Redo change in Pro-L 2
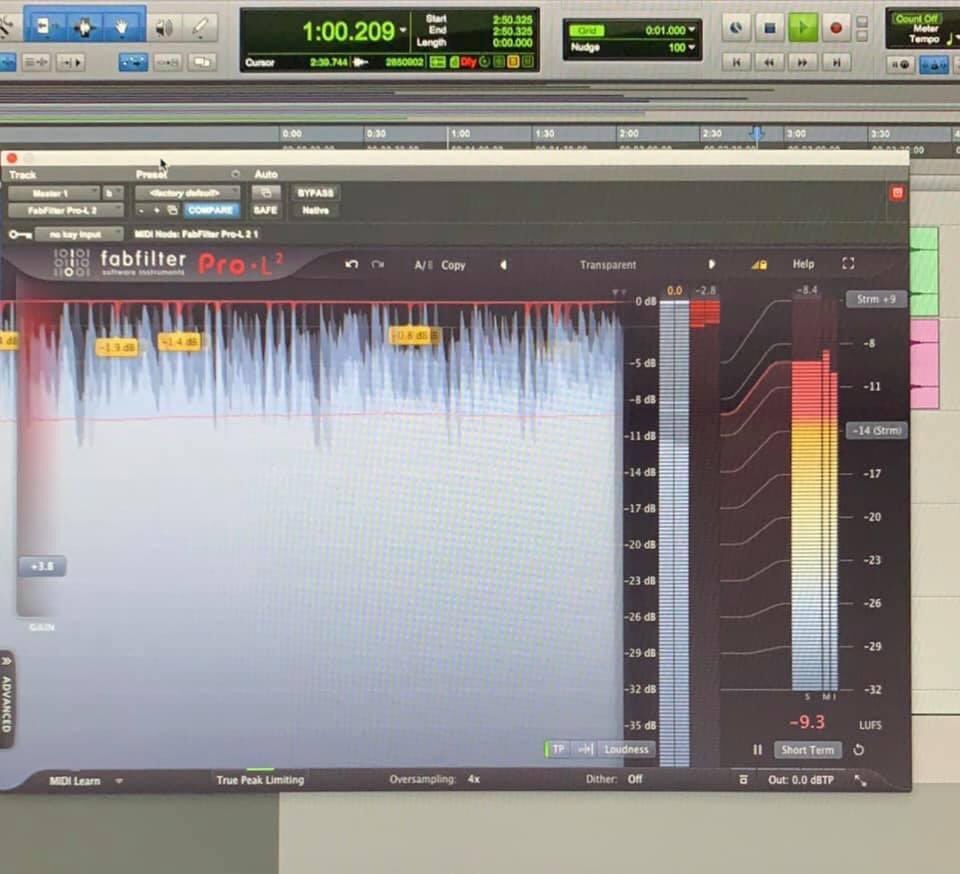 pyautogui.click(x=378, y=264)
